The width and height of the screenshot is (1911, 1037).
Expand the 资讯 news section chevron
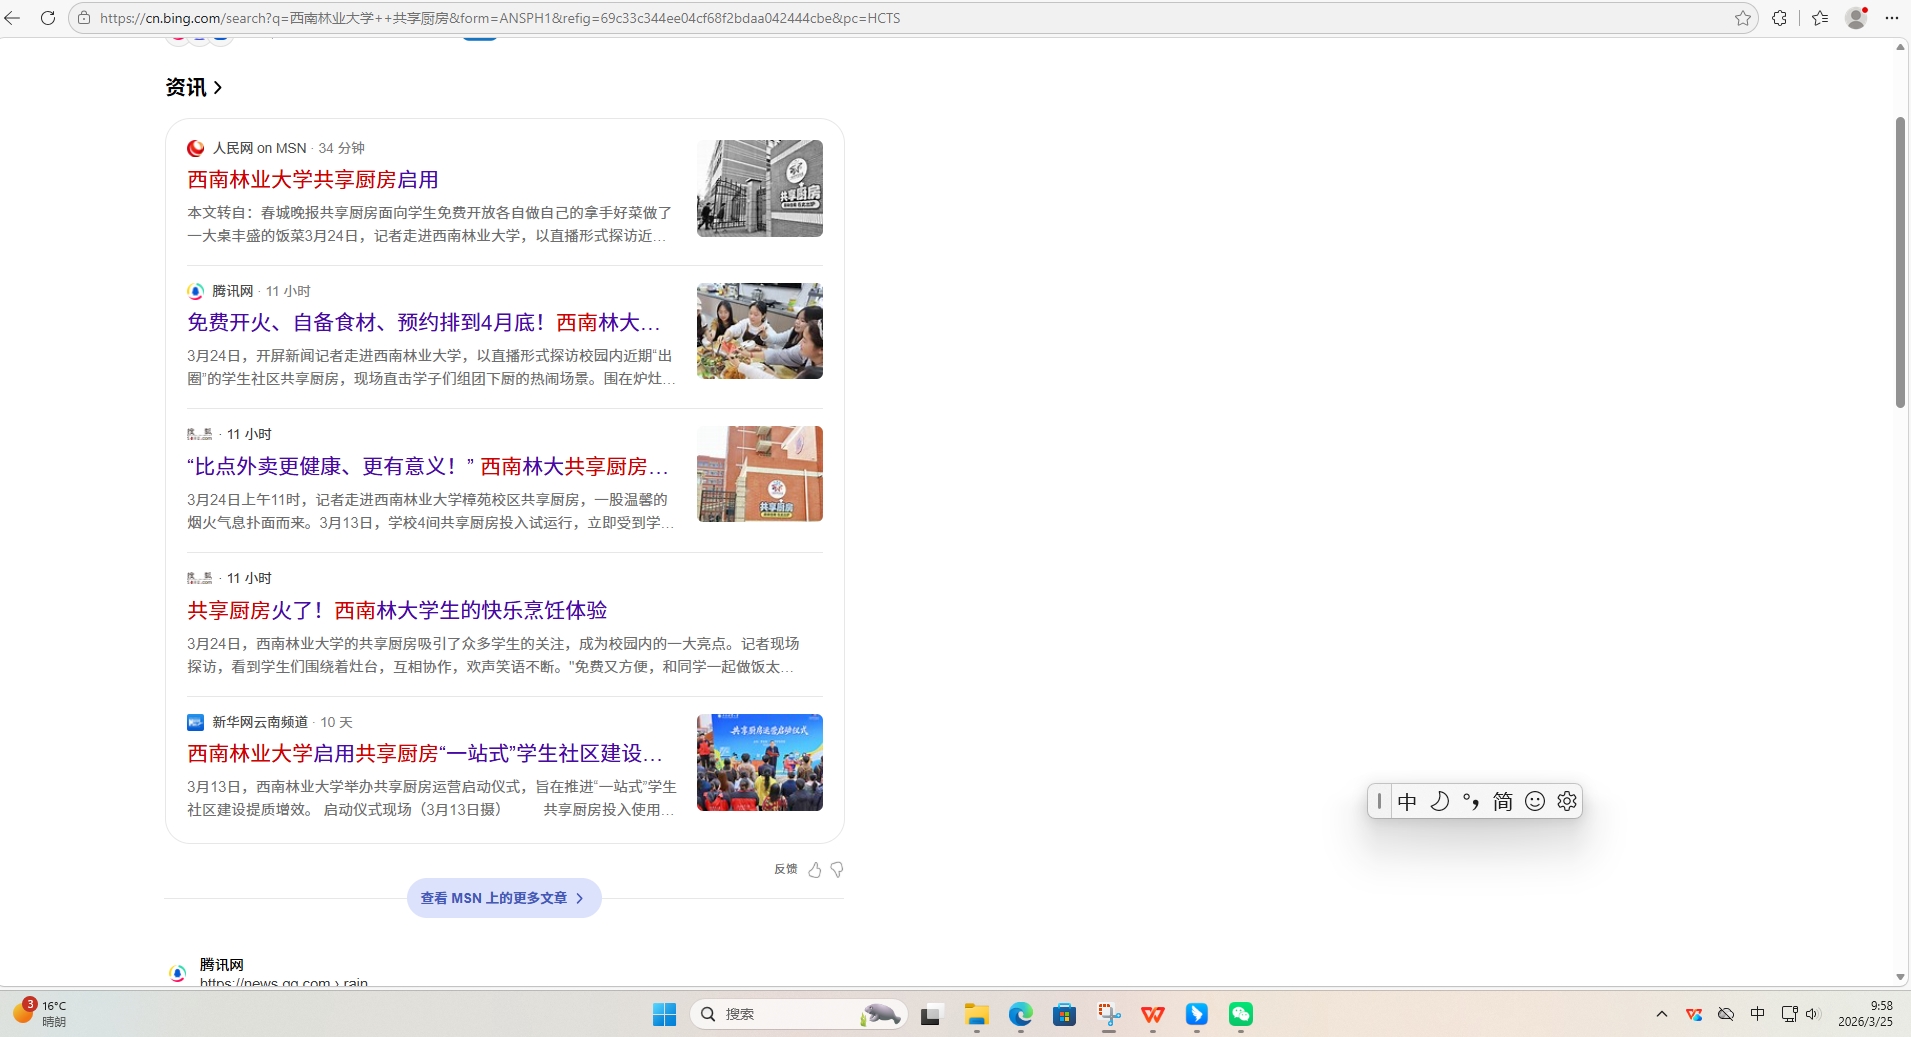[x=218, y=88]
